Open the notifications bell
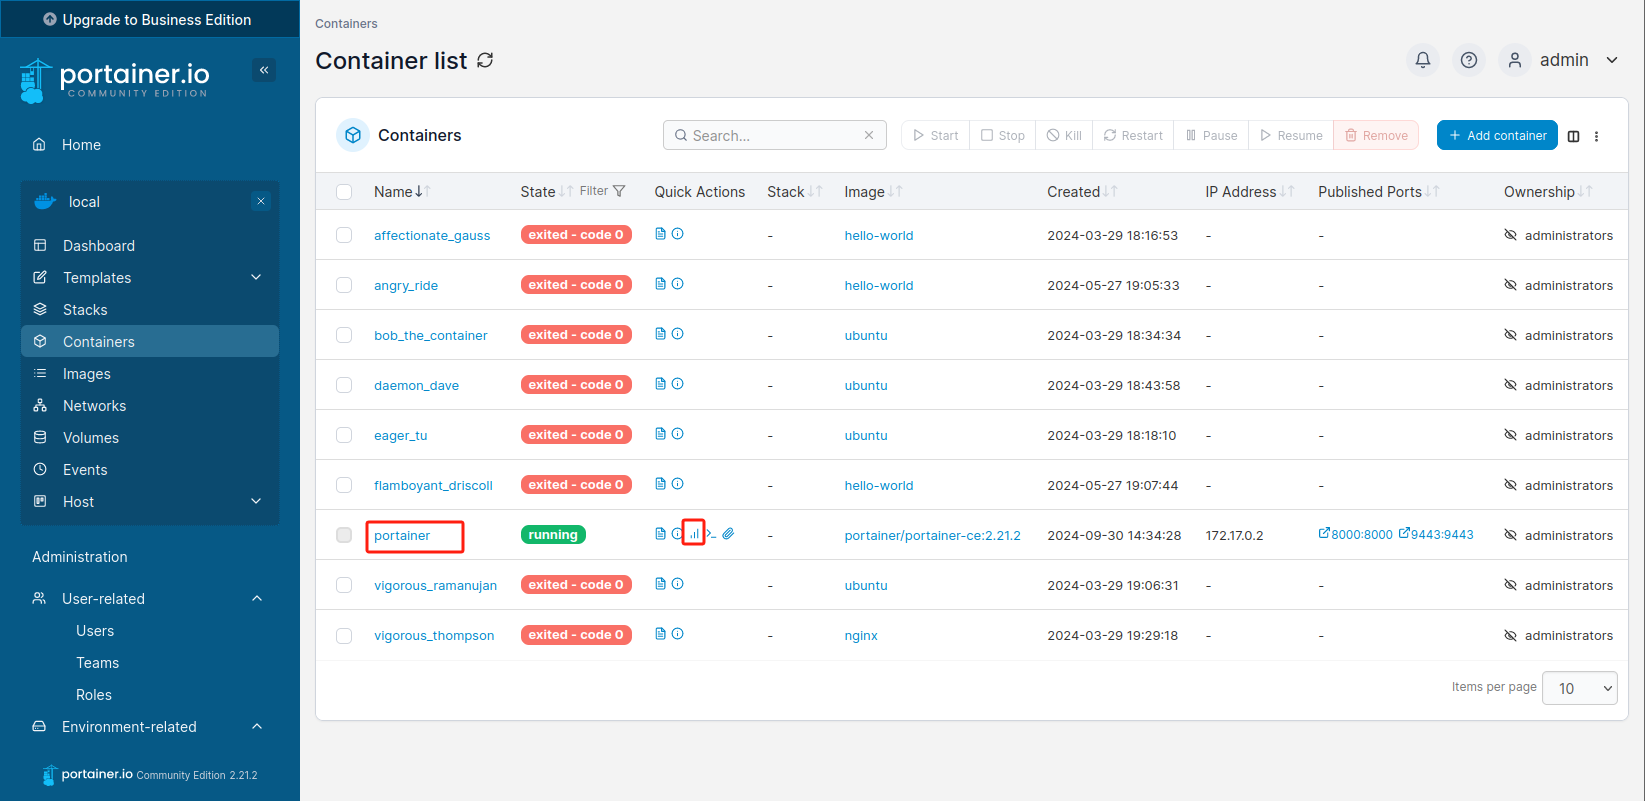The height and width of the screenshot is (801, 1645). point(1423,60)
